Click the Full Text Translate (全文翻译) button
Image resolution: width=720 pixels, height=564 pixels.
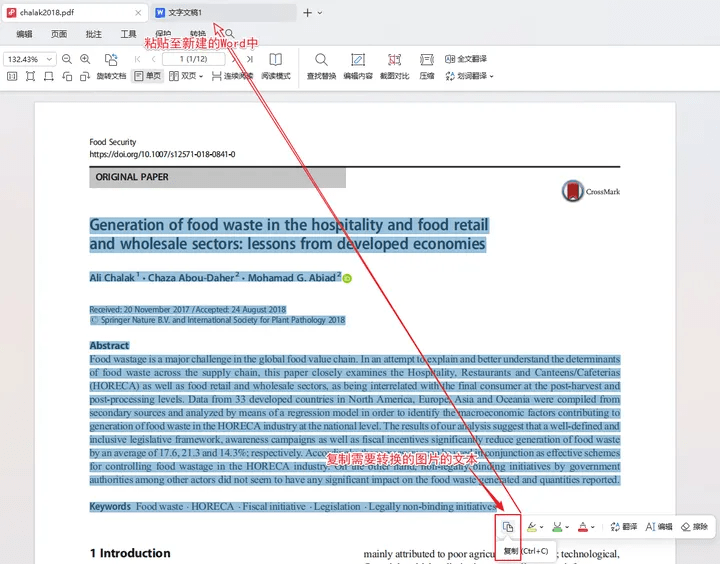466,59
